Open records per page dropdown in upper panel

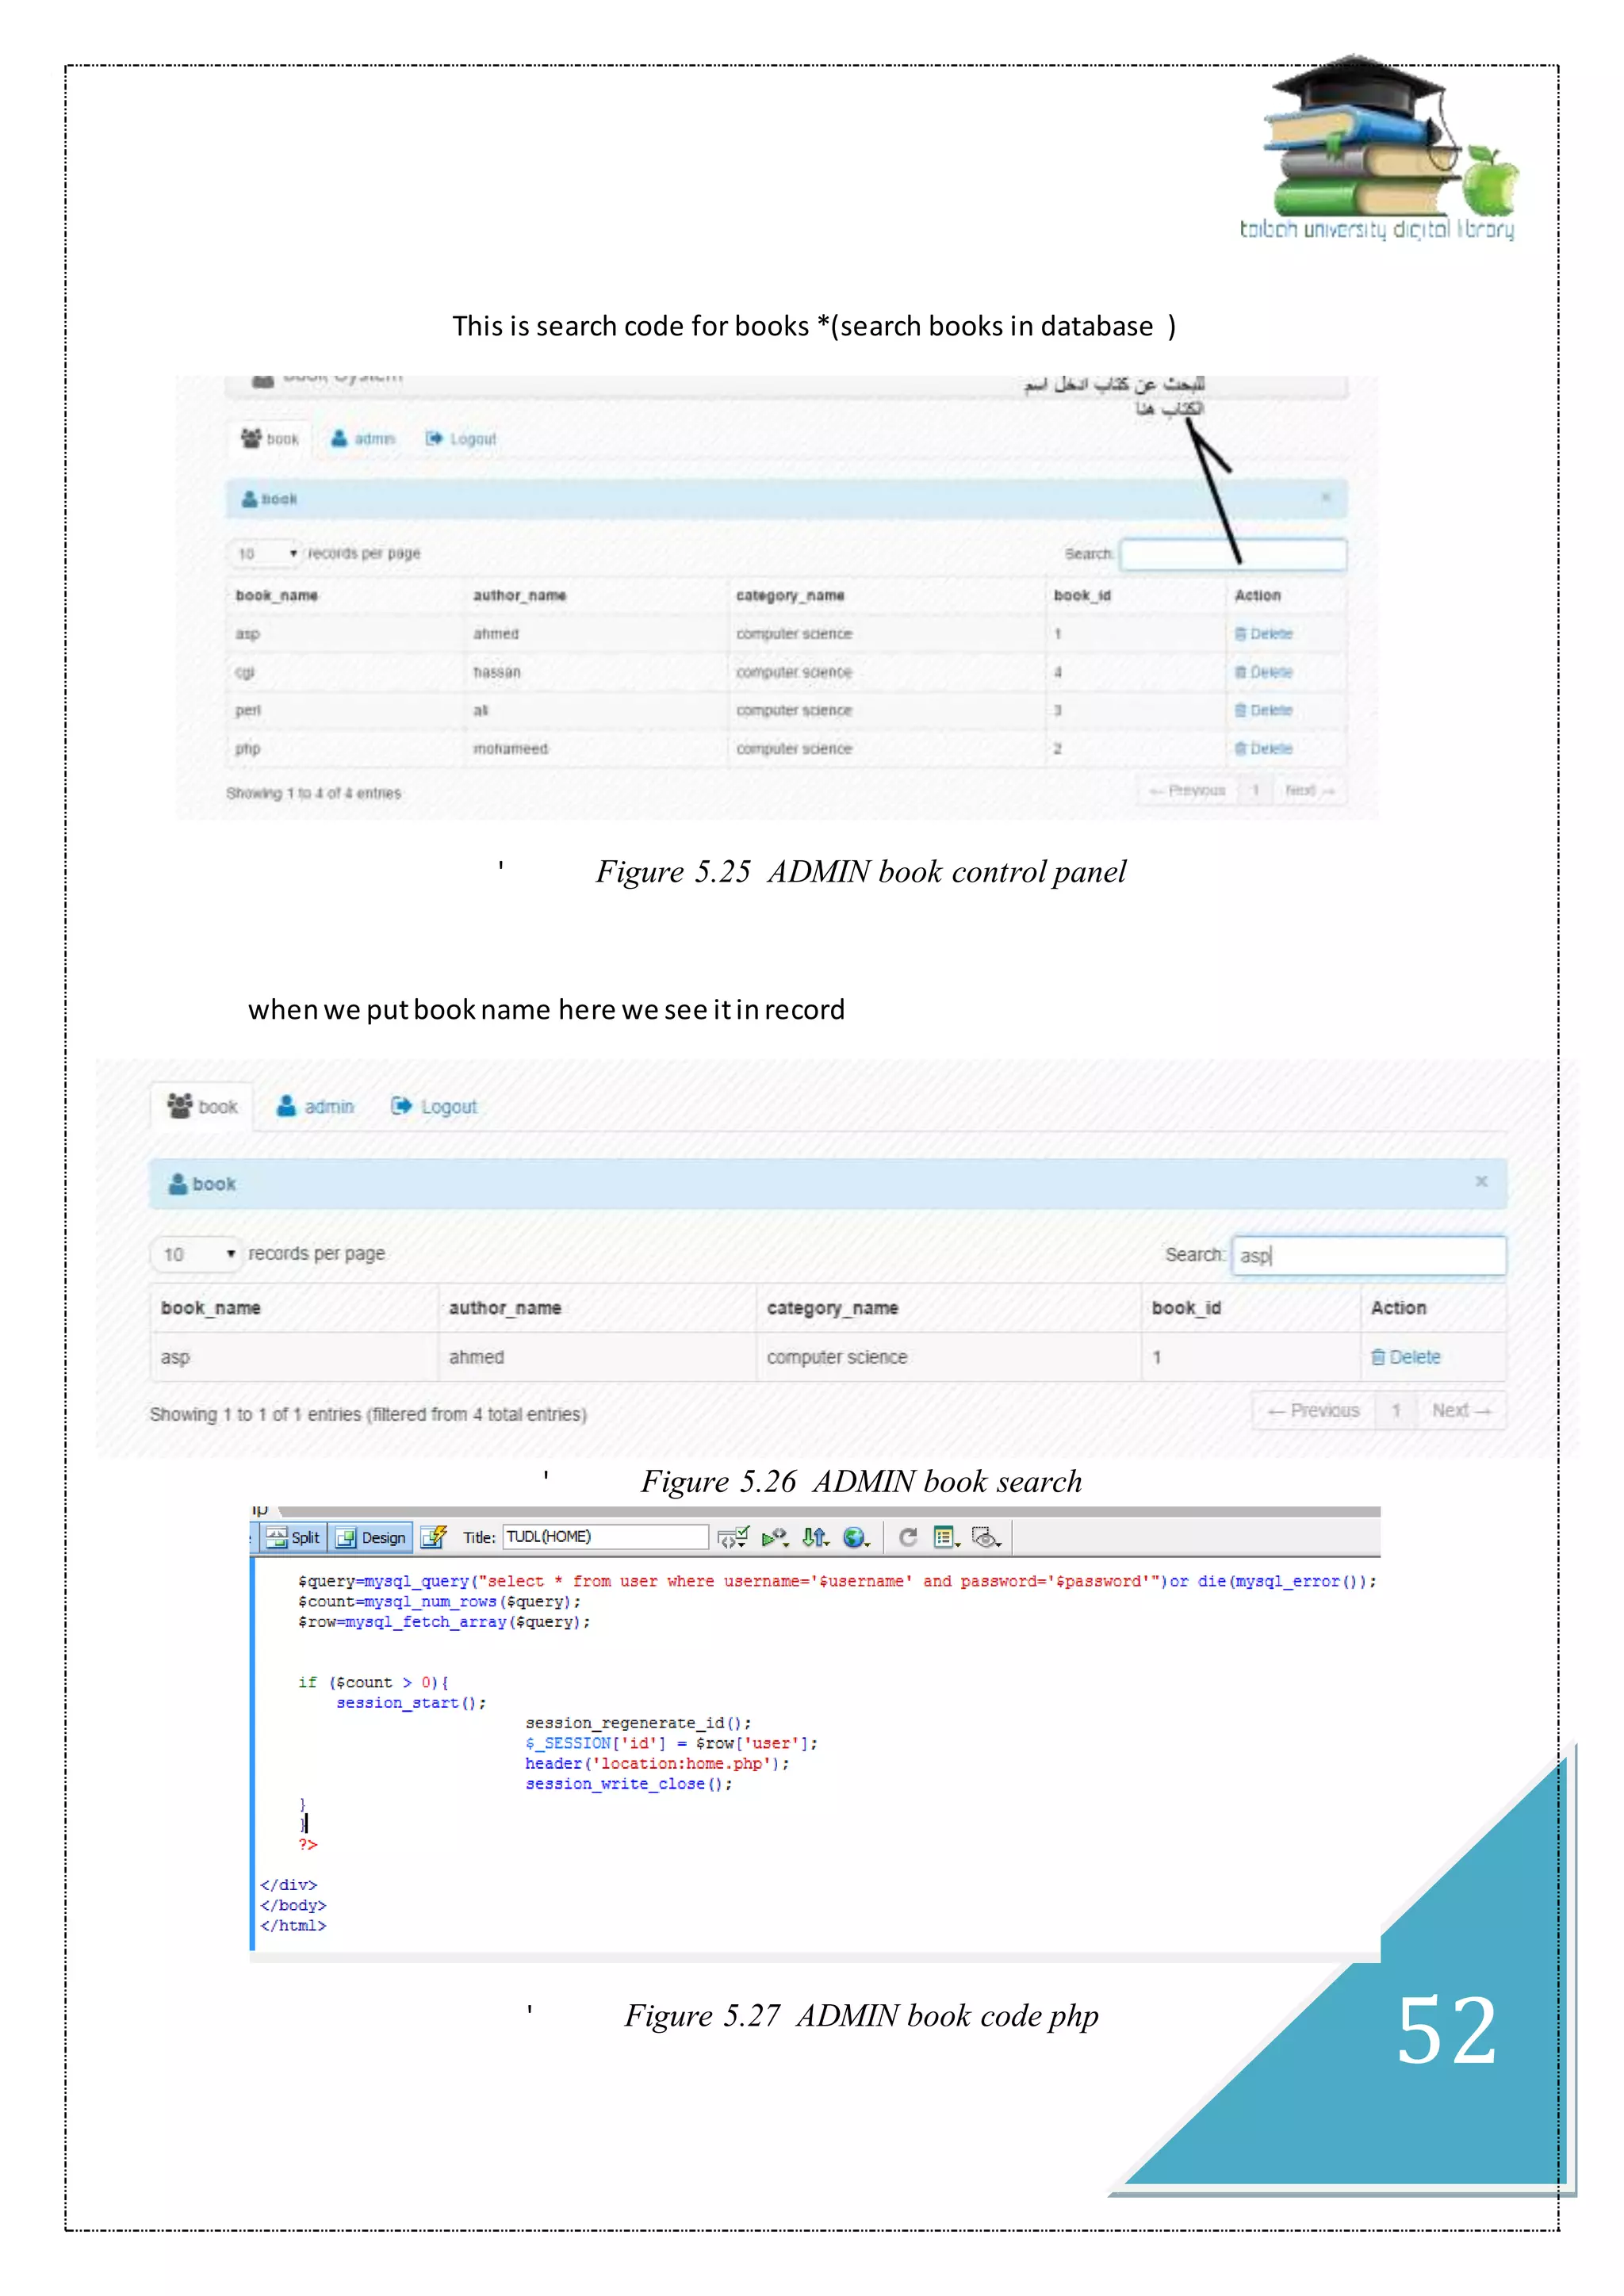(265, 553)
